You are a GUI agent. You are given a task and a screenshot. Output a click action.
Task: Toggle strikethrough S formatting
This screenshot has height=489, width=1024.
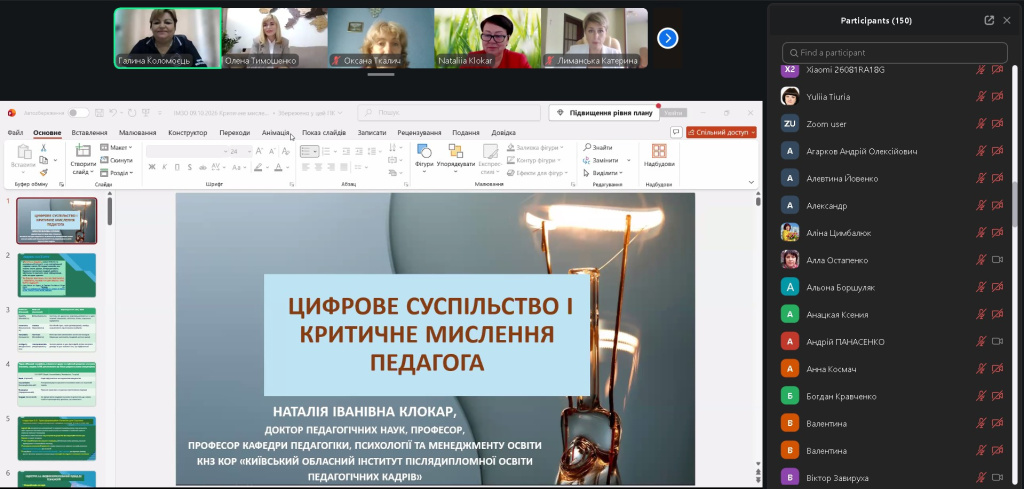(189, 167)
